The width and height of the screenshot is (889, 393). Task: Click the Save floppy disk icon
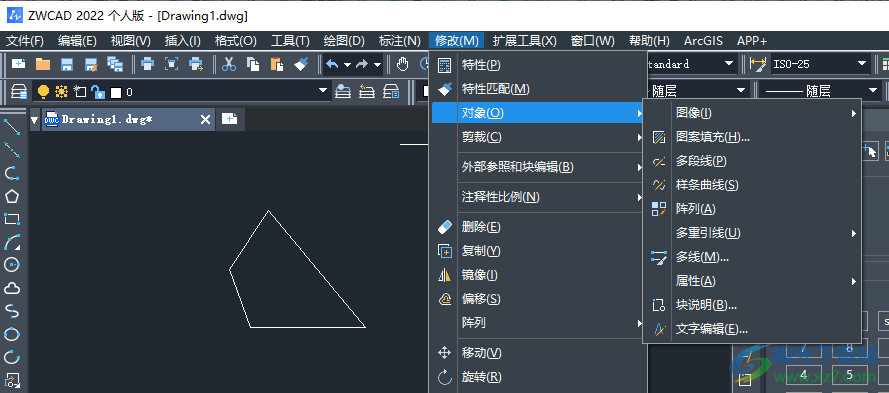pyautogui.click(x=67, y=64)
